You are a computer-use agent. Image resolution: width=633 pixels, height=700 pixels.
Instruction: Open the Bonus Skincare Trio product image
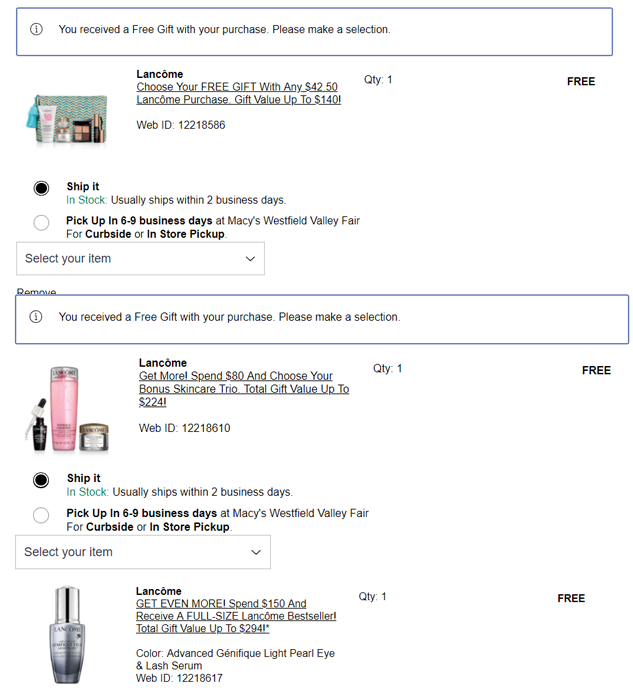pos(66,408)
